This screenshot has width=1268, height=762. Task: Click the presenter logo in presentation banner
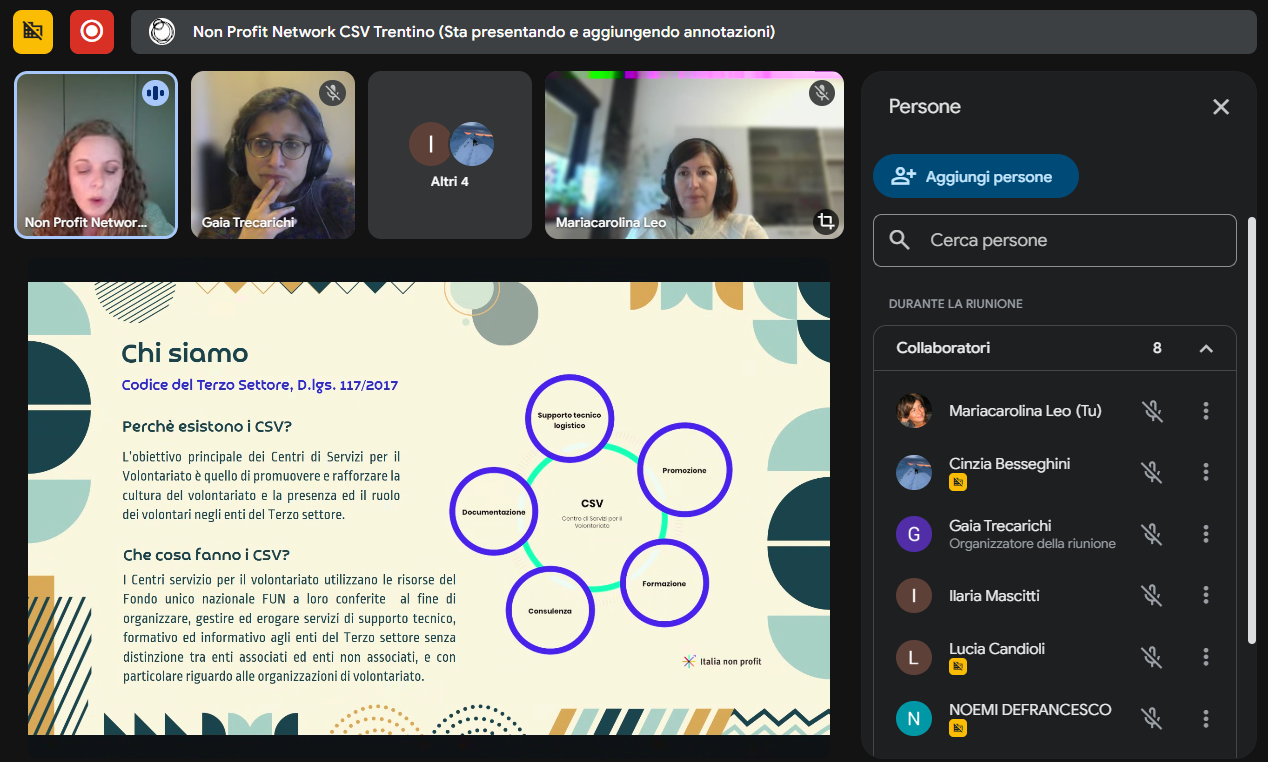pos(162,32)
